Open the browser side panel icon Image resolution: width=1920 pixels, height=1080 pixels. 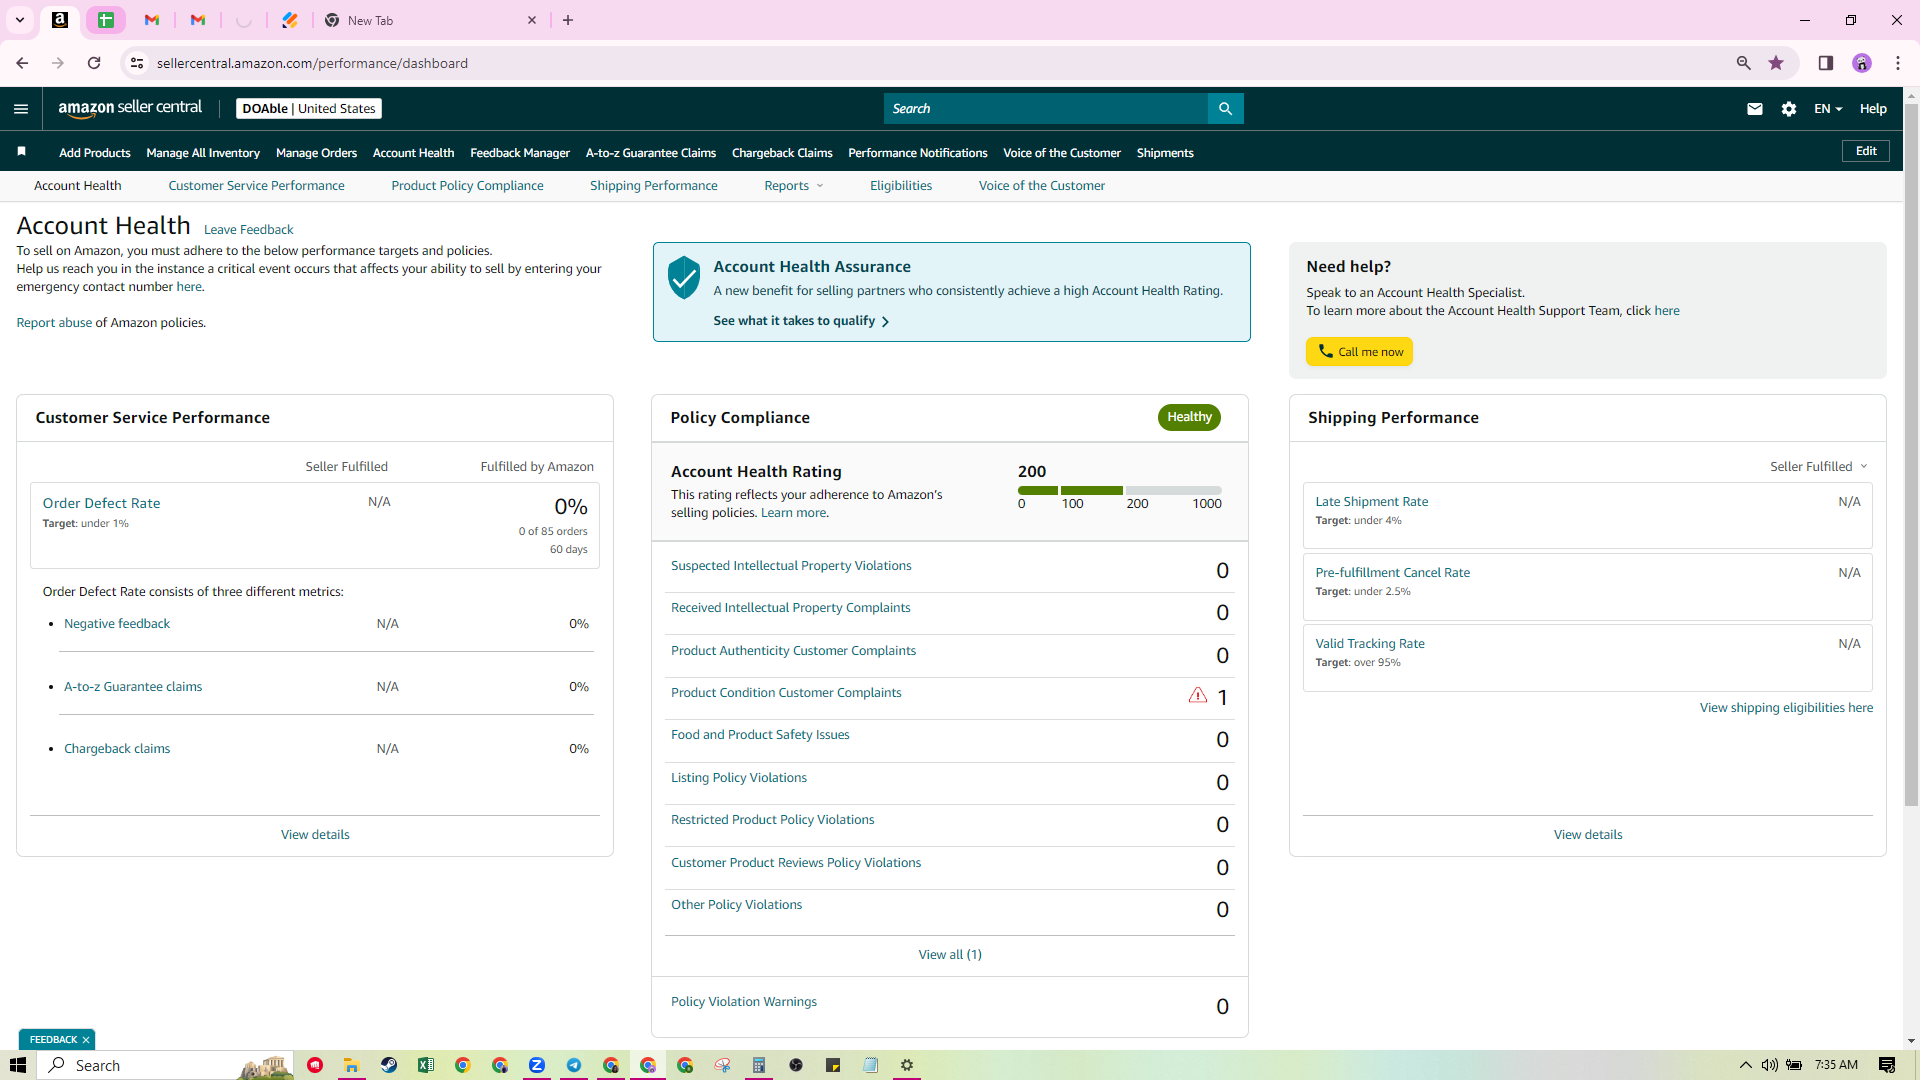[1826, 63]
